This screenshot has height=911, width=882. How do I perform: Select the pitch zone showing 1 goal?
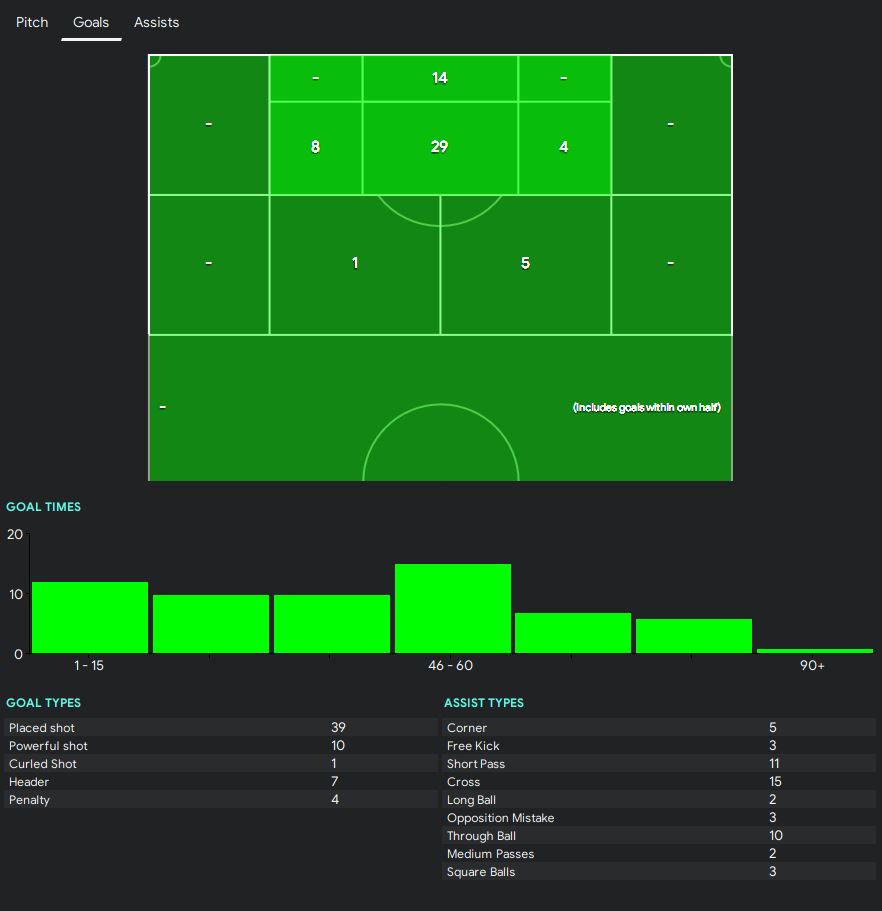pos(355,263)
